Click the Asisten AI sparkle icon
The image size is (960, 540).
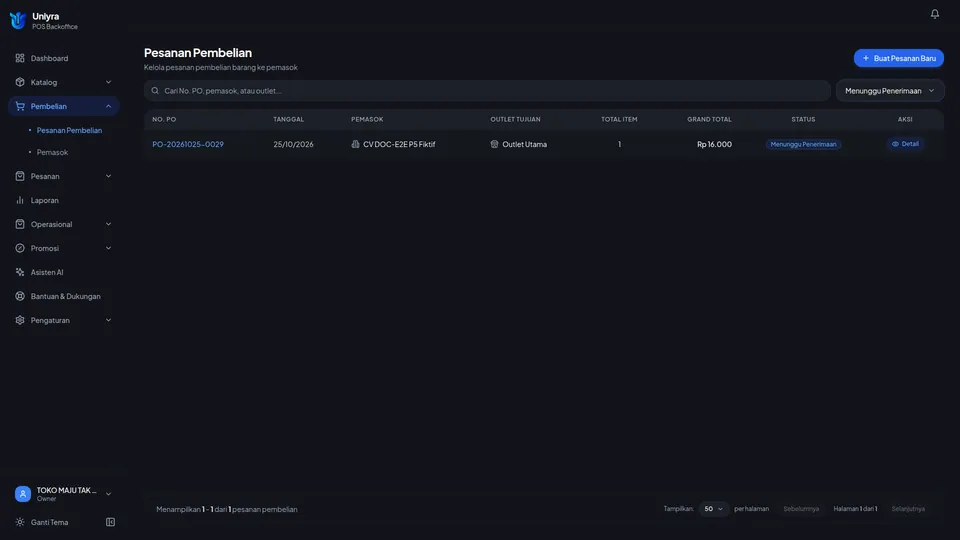(20, 272)
